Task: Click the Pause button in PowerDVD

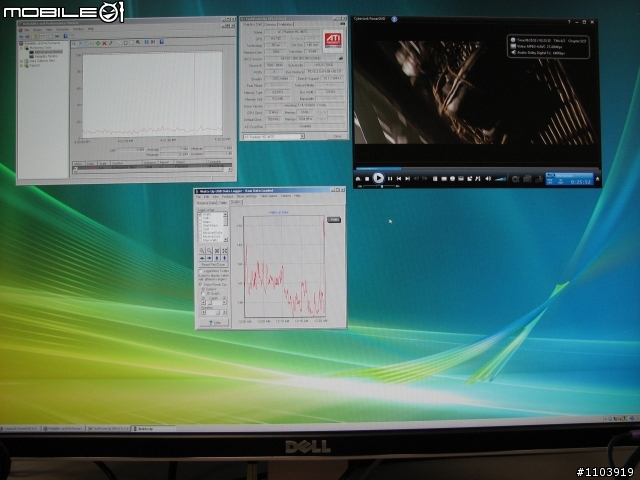Action: (x=390, y=179)
